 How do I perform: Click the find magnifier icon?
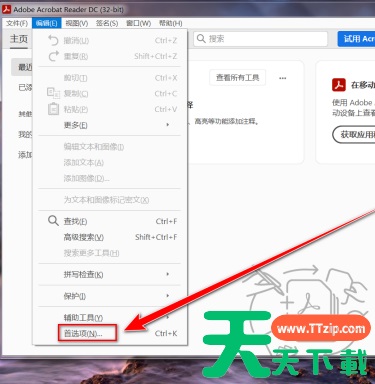point(53,220)
